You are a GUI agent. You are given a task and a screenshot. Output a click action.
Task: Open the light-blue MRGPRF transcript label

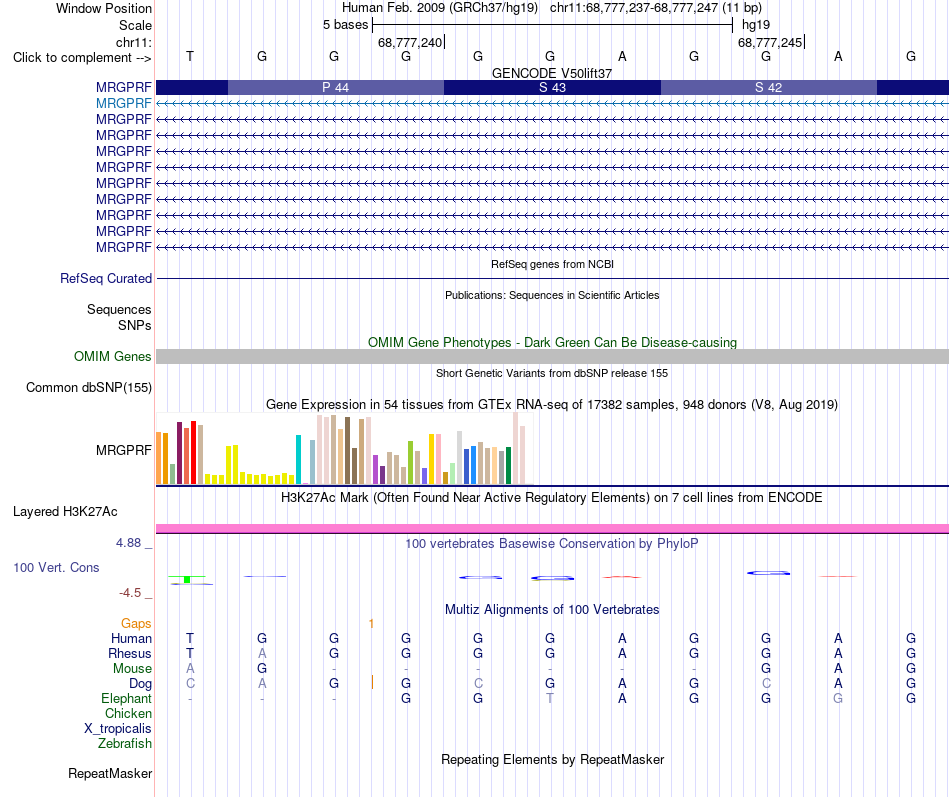(124, 104)
